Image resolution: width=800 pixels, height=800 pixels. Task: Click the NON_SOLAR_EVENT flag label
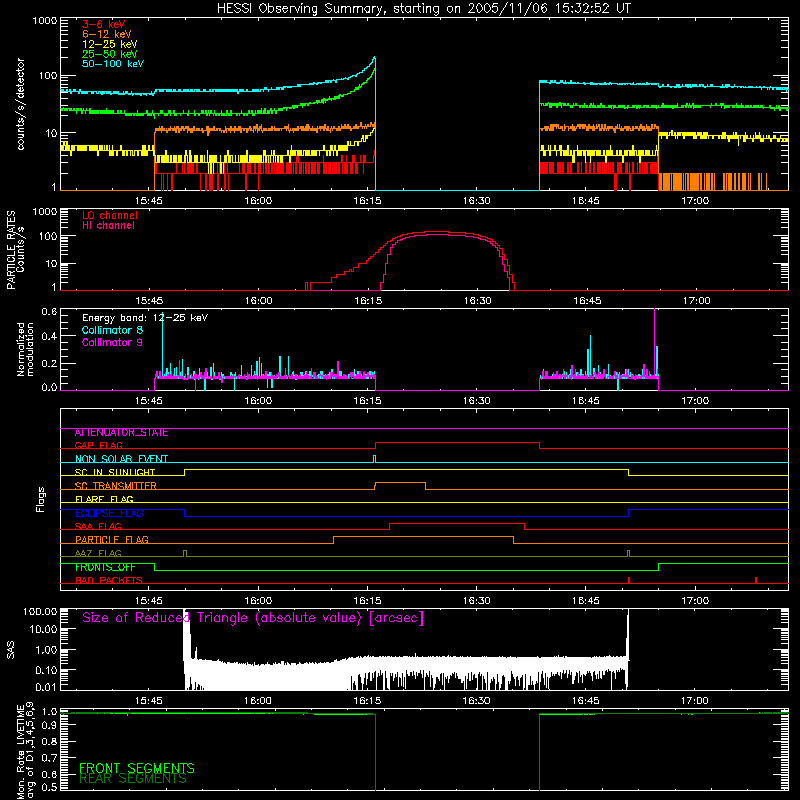click(121, 459)
